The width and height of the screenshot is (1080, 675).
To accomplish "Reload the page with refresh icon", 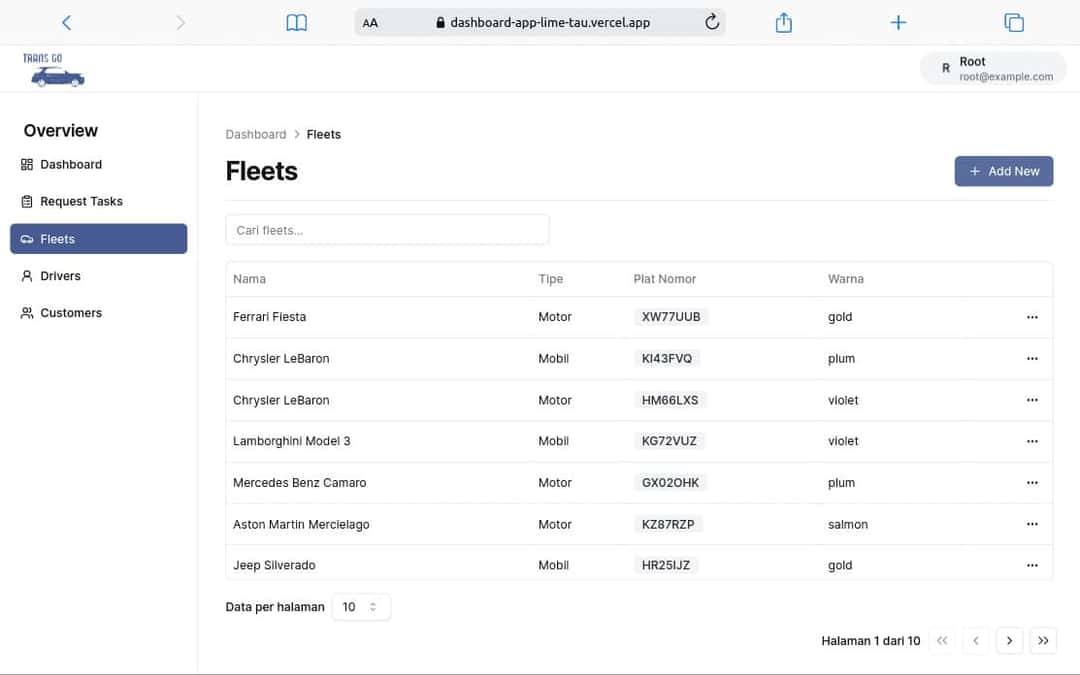I will pos(712,22).
